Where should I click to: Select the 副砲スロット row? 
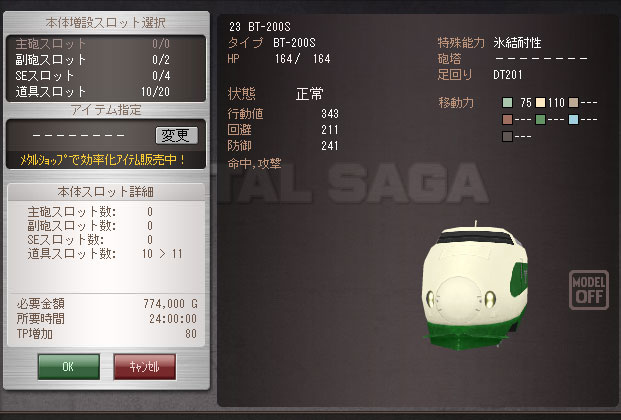[106, 60]
